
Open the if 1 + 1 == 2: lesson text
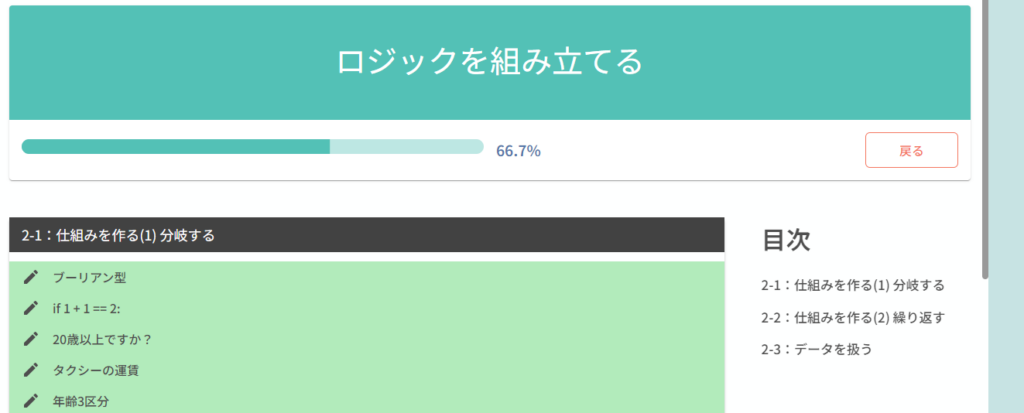click(87, 308)
